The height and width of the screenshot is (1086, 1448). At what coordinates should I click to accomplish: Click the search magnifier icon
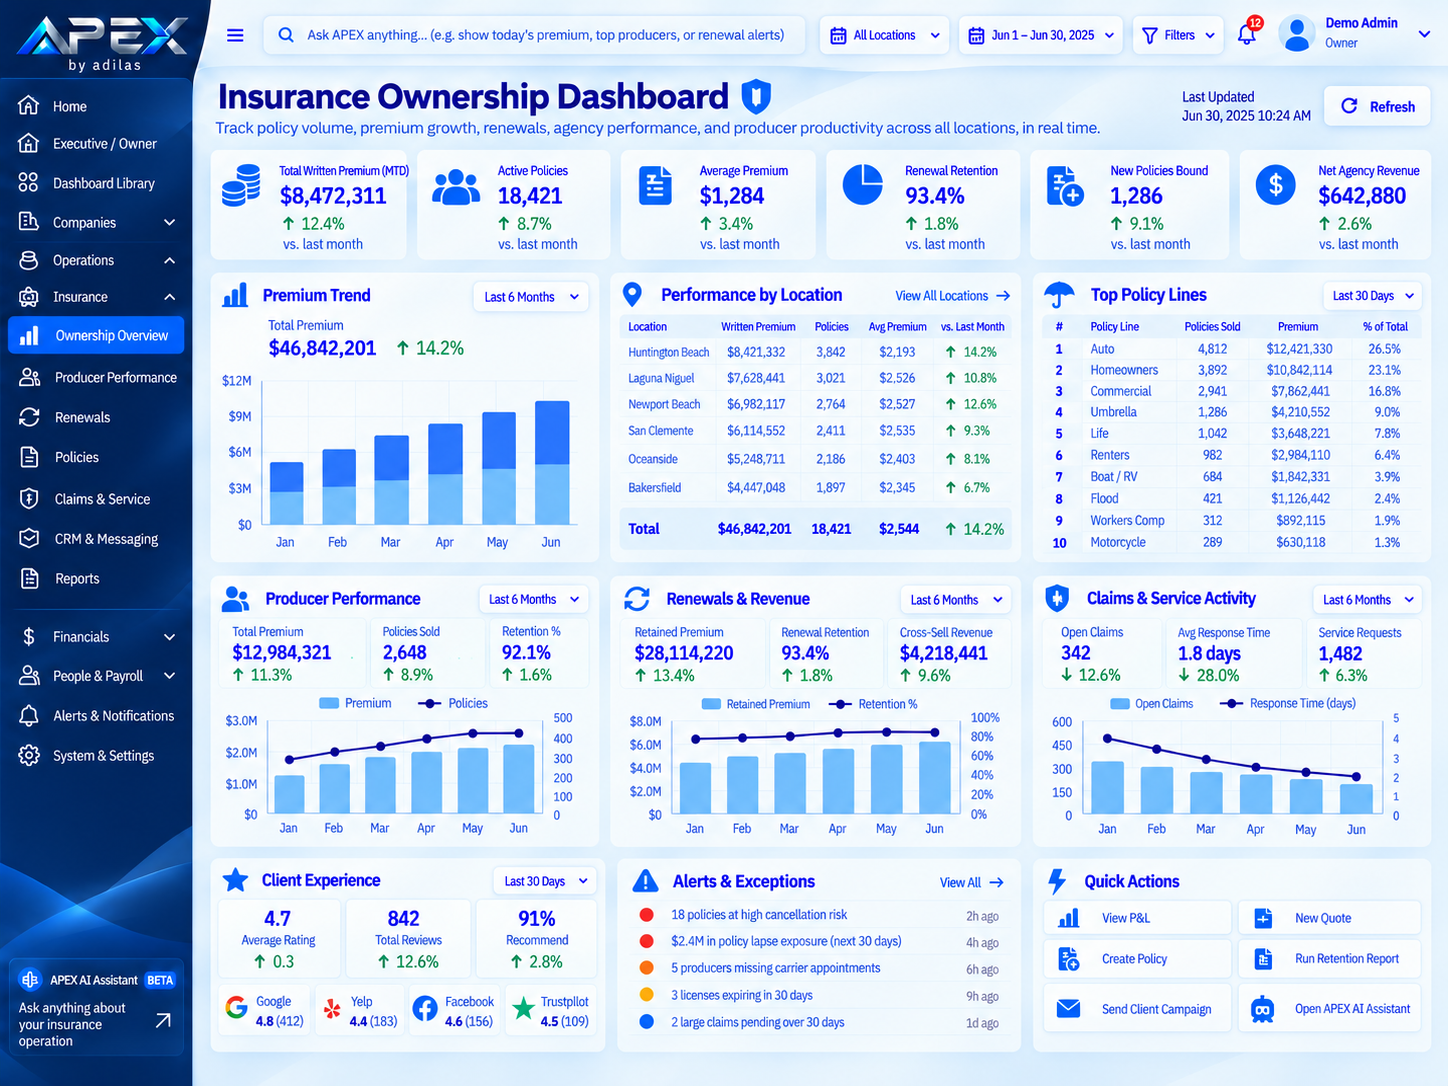[x=286, y=35]
